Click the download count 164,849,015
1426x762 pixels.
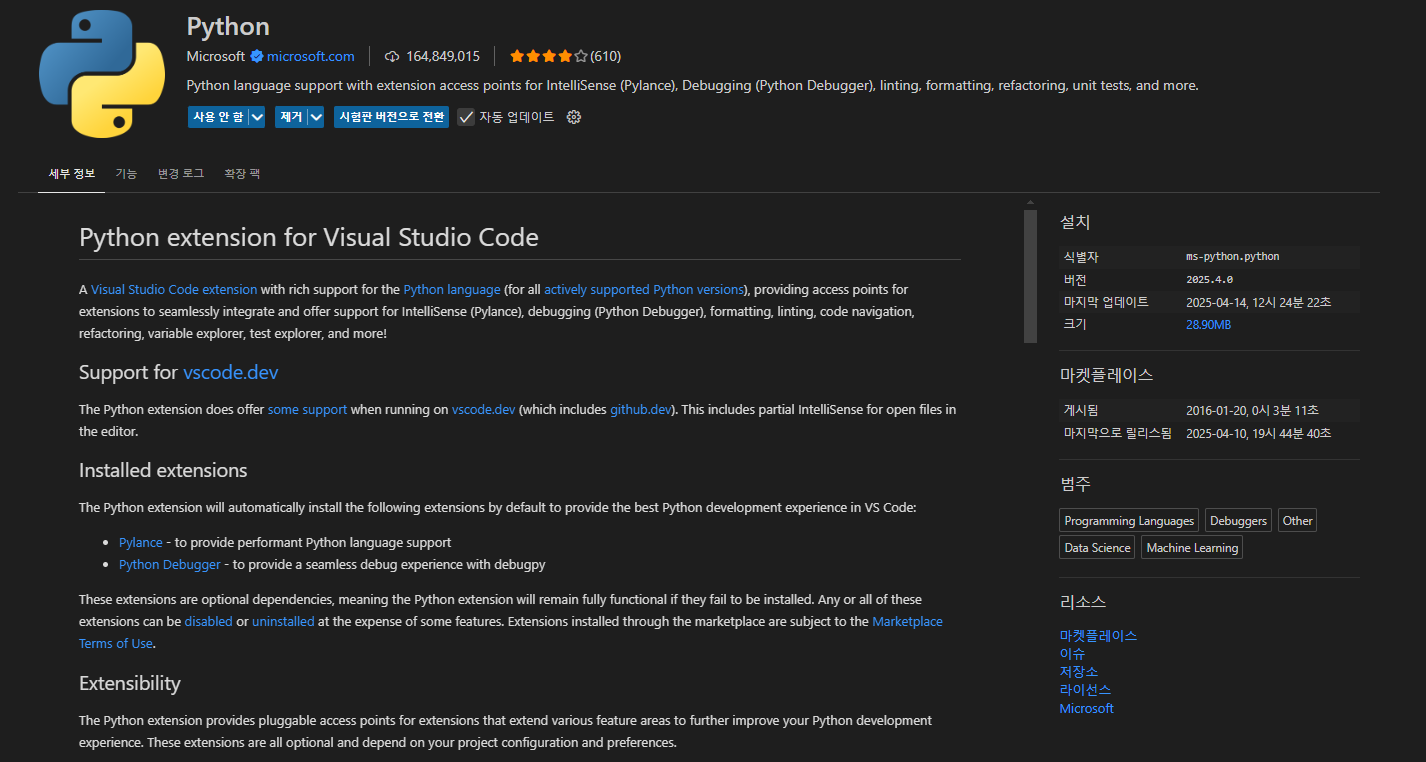[443, 56]
